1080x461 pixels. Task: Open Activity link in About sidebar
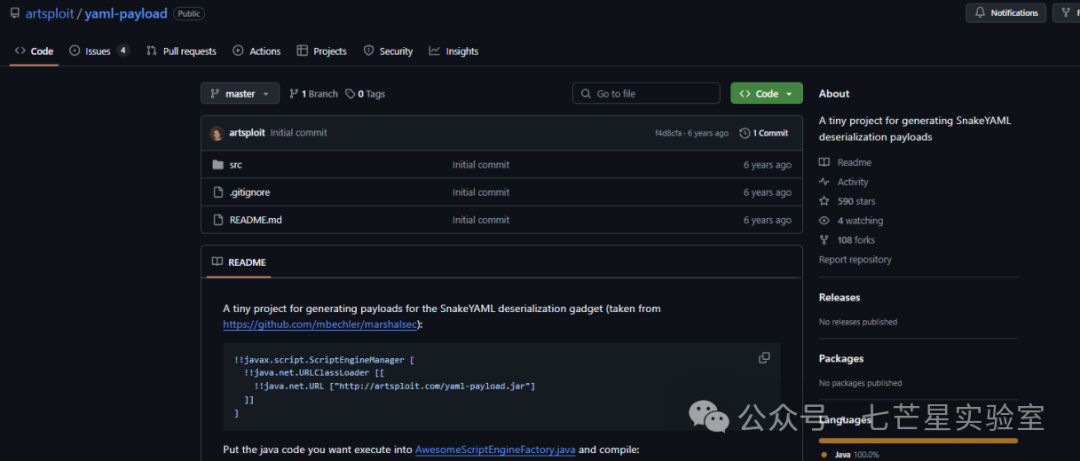pyautogui.click(x=853, y=182)
